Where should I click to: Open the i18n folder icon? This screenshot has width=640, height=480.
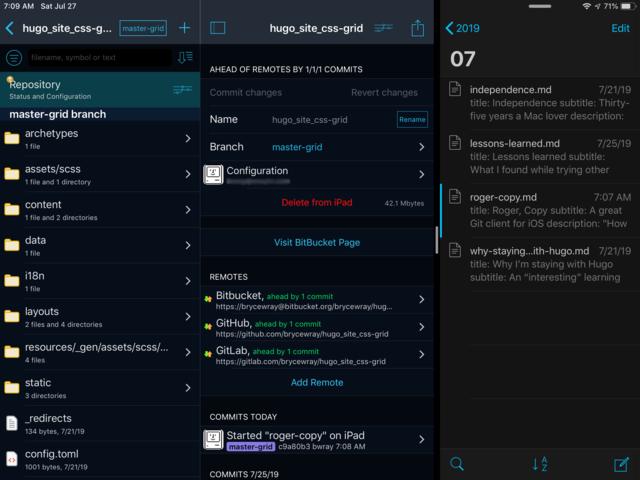(x=12, y=281)
